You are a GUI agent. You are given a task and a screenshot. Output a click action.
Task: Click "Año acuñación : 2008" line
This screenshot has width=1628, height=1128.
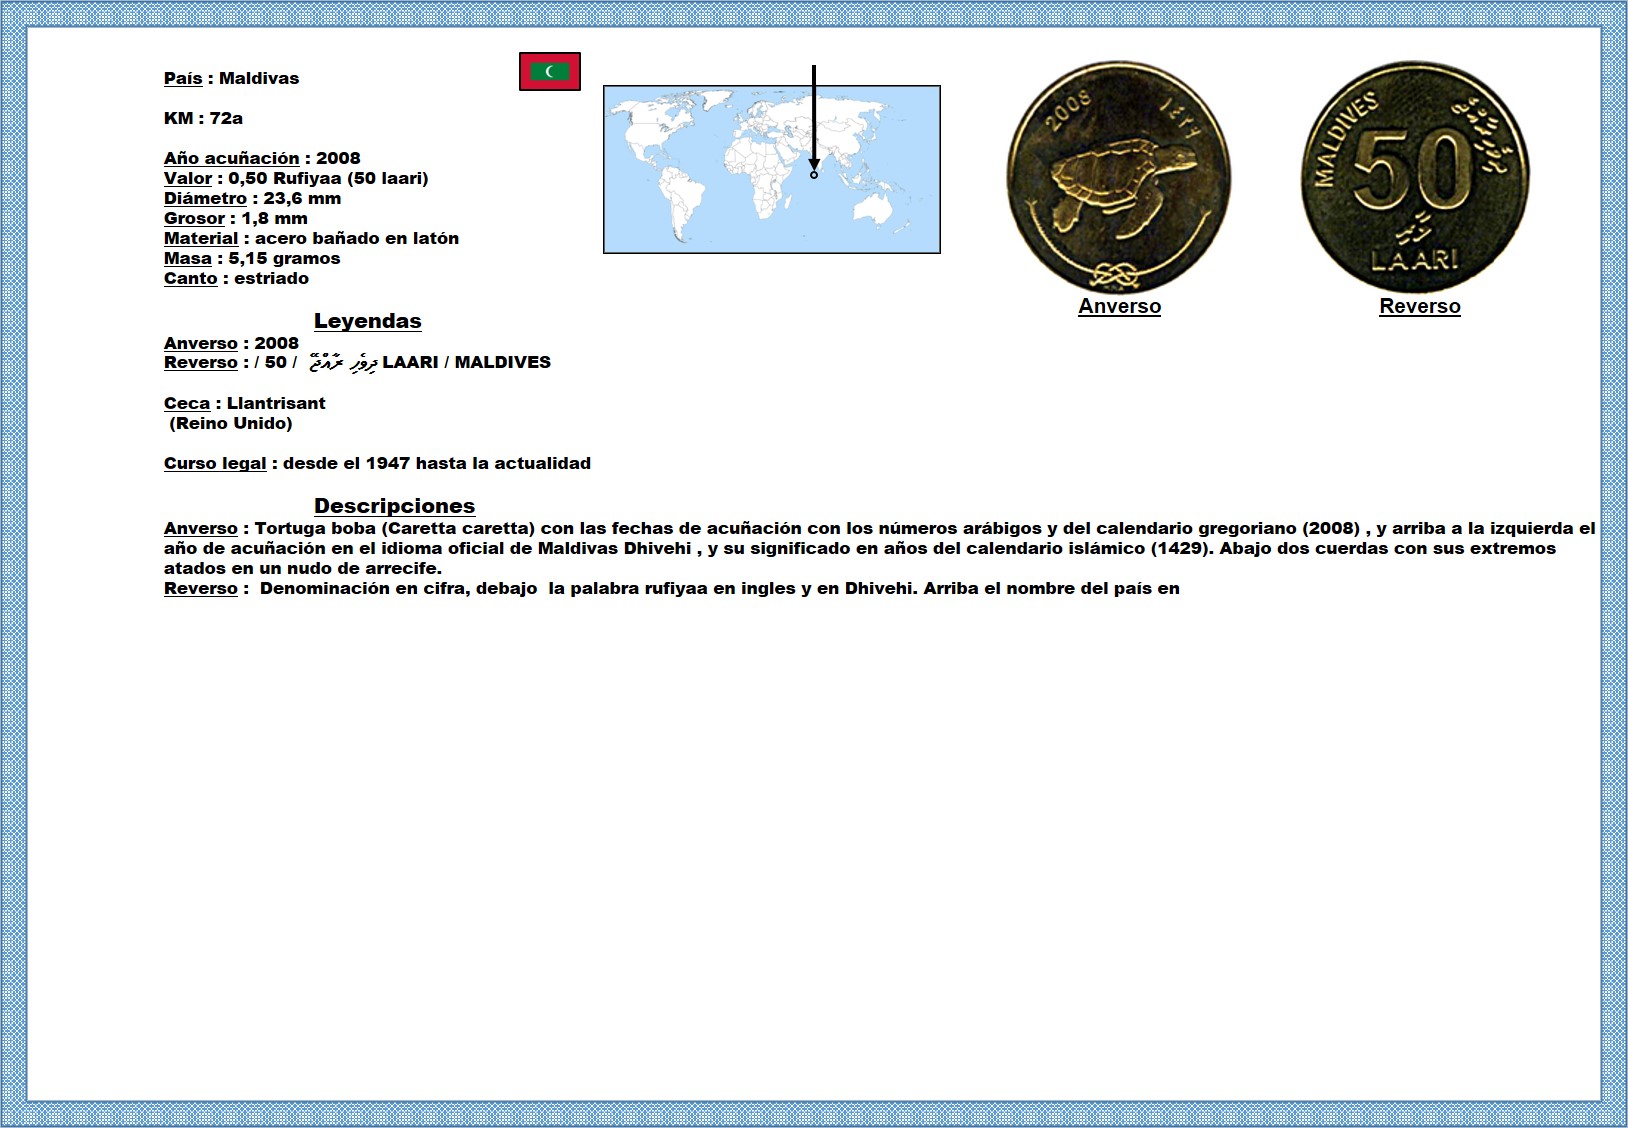click(x=262, y=158)
